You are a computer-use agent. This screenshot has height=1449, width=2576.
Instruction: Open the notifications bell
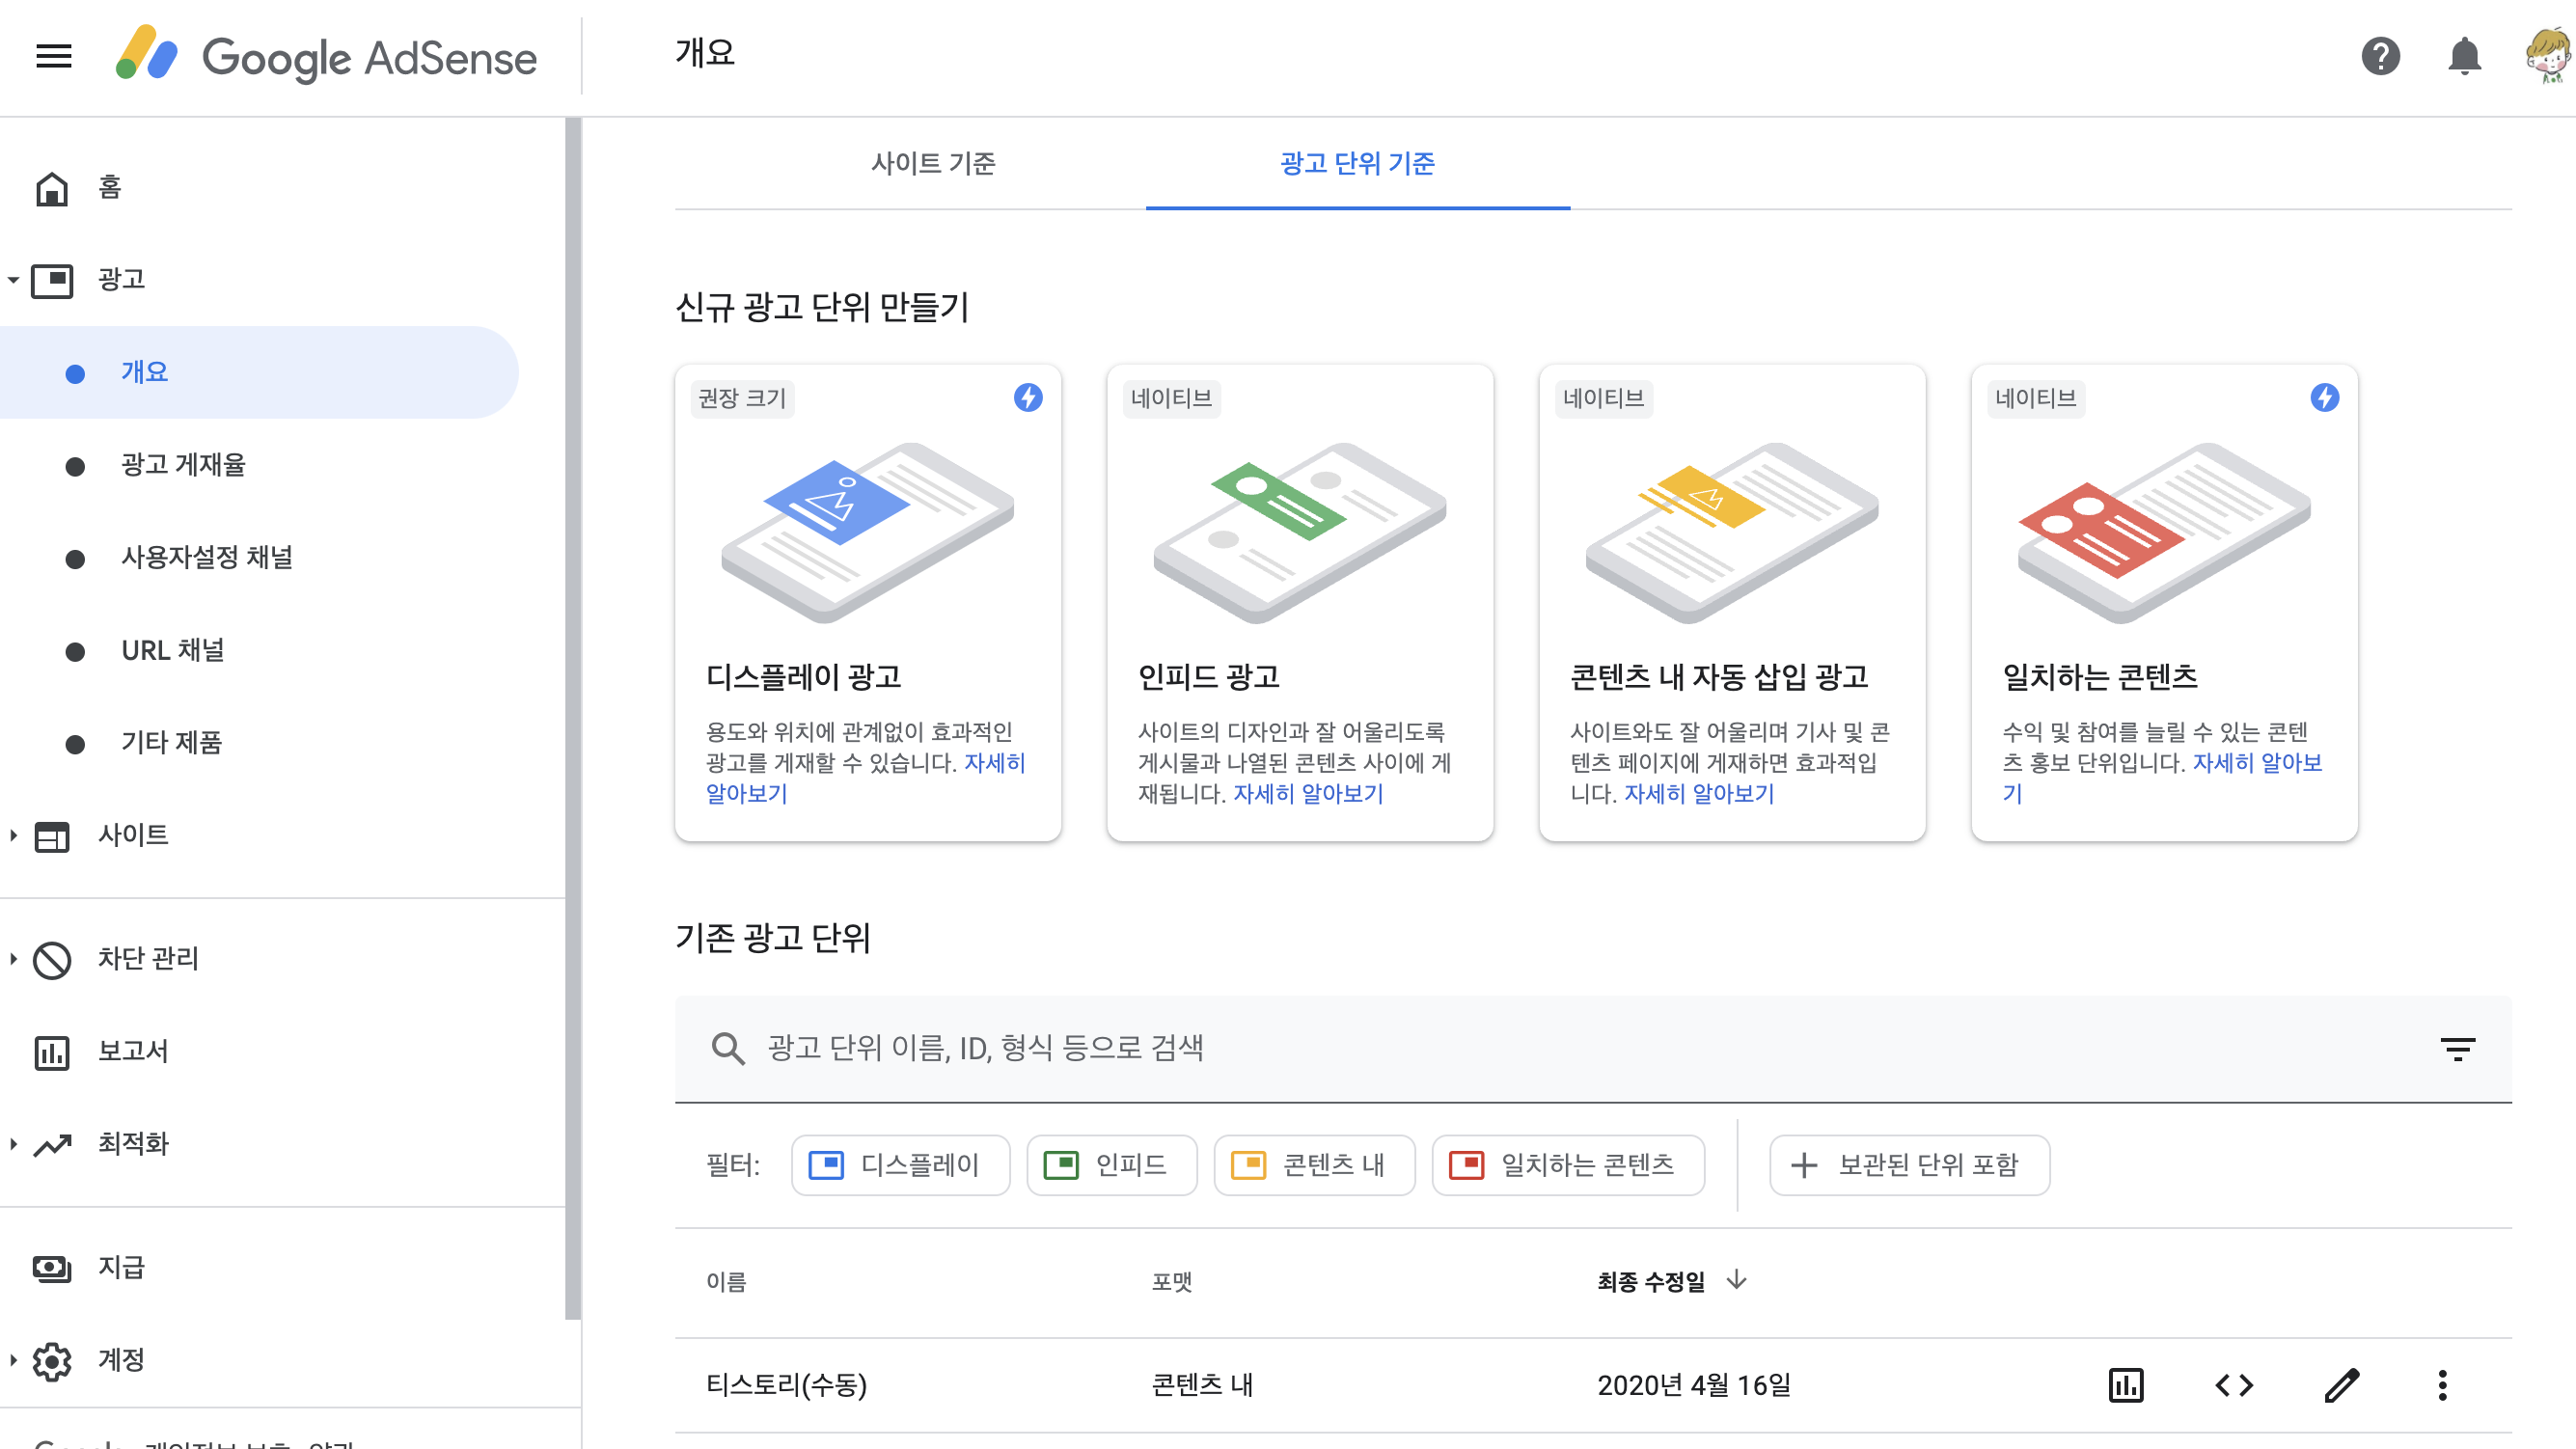click(x=2464, y=56)
